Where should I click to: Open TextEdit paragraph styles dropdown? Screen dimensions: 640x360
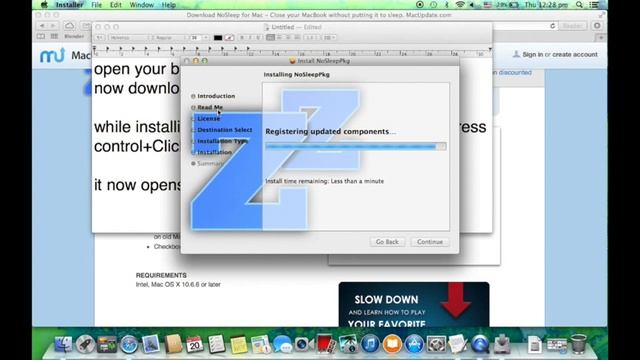pyautogui.click(x=99, y=38)
